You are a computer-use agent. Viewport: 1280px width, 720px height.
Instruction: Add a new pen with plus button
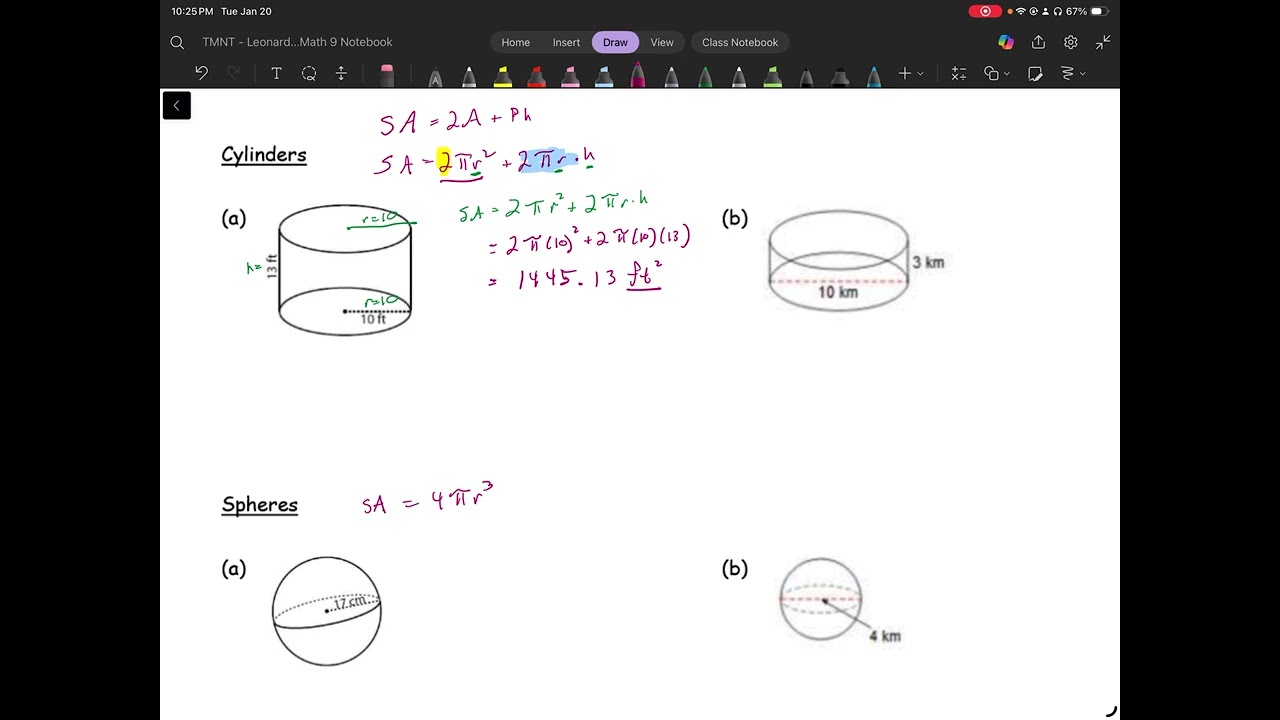[905, 73]
